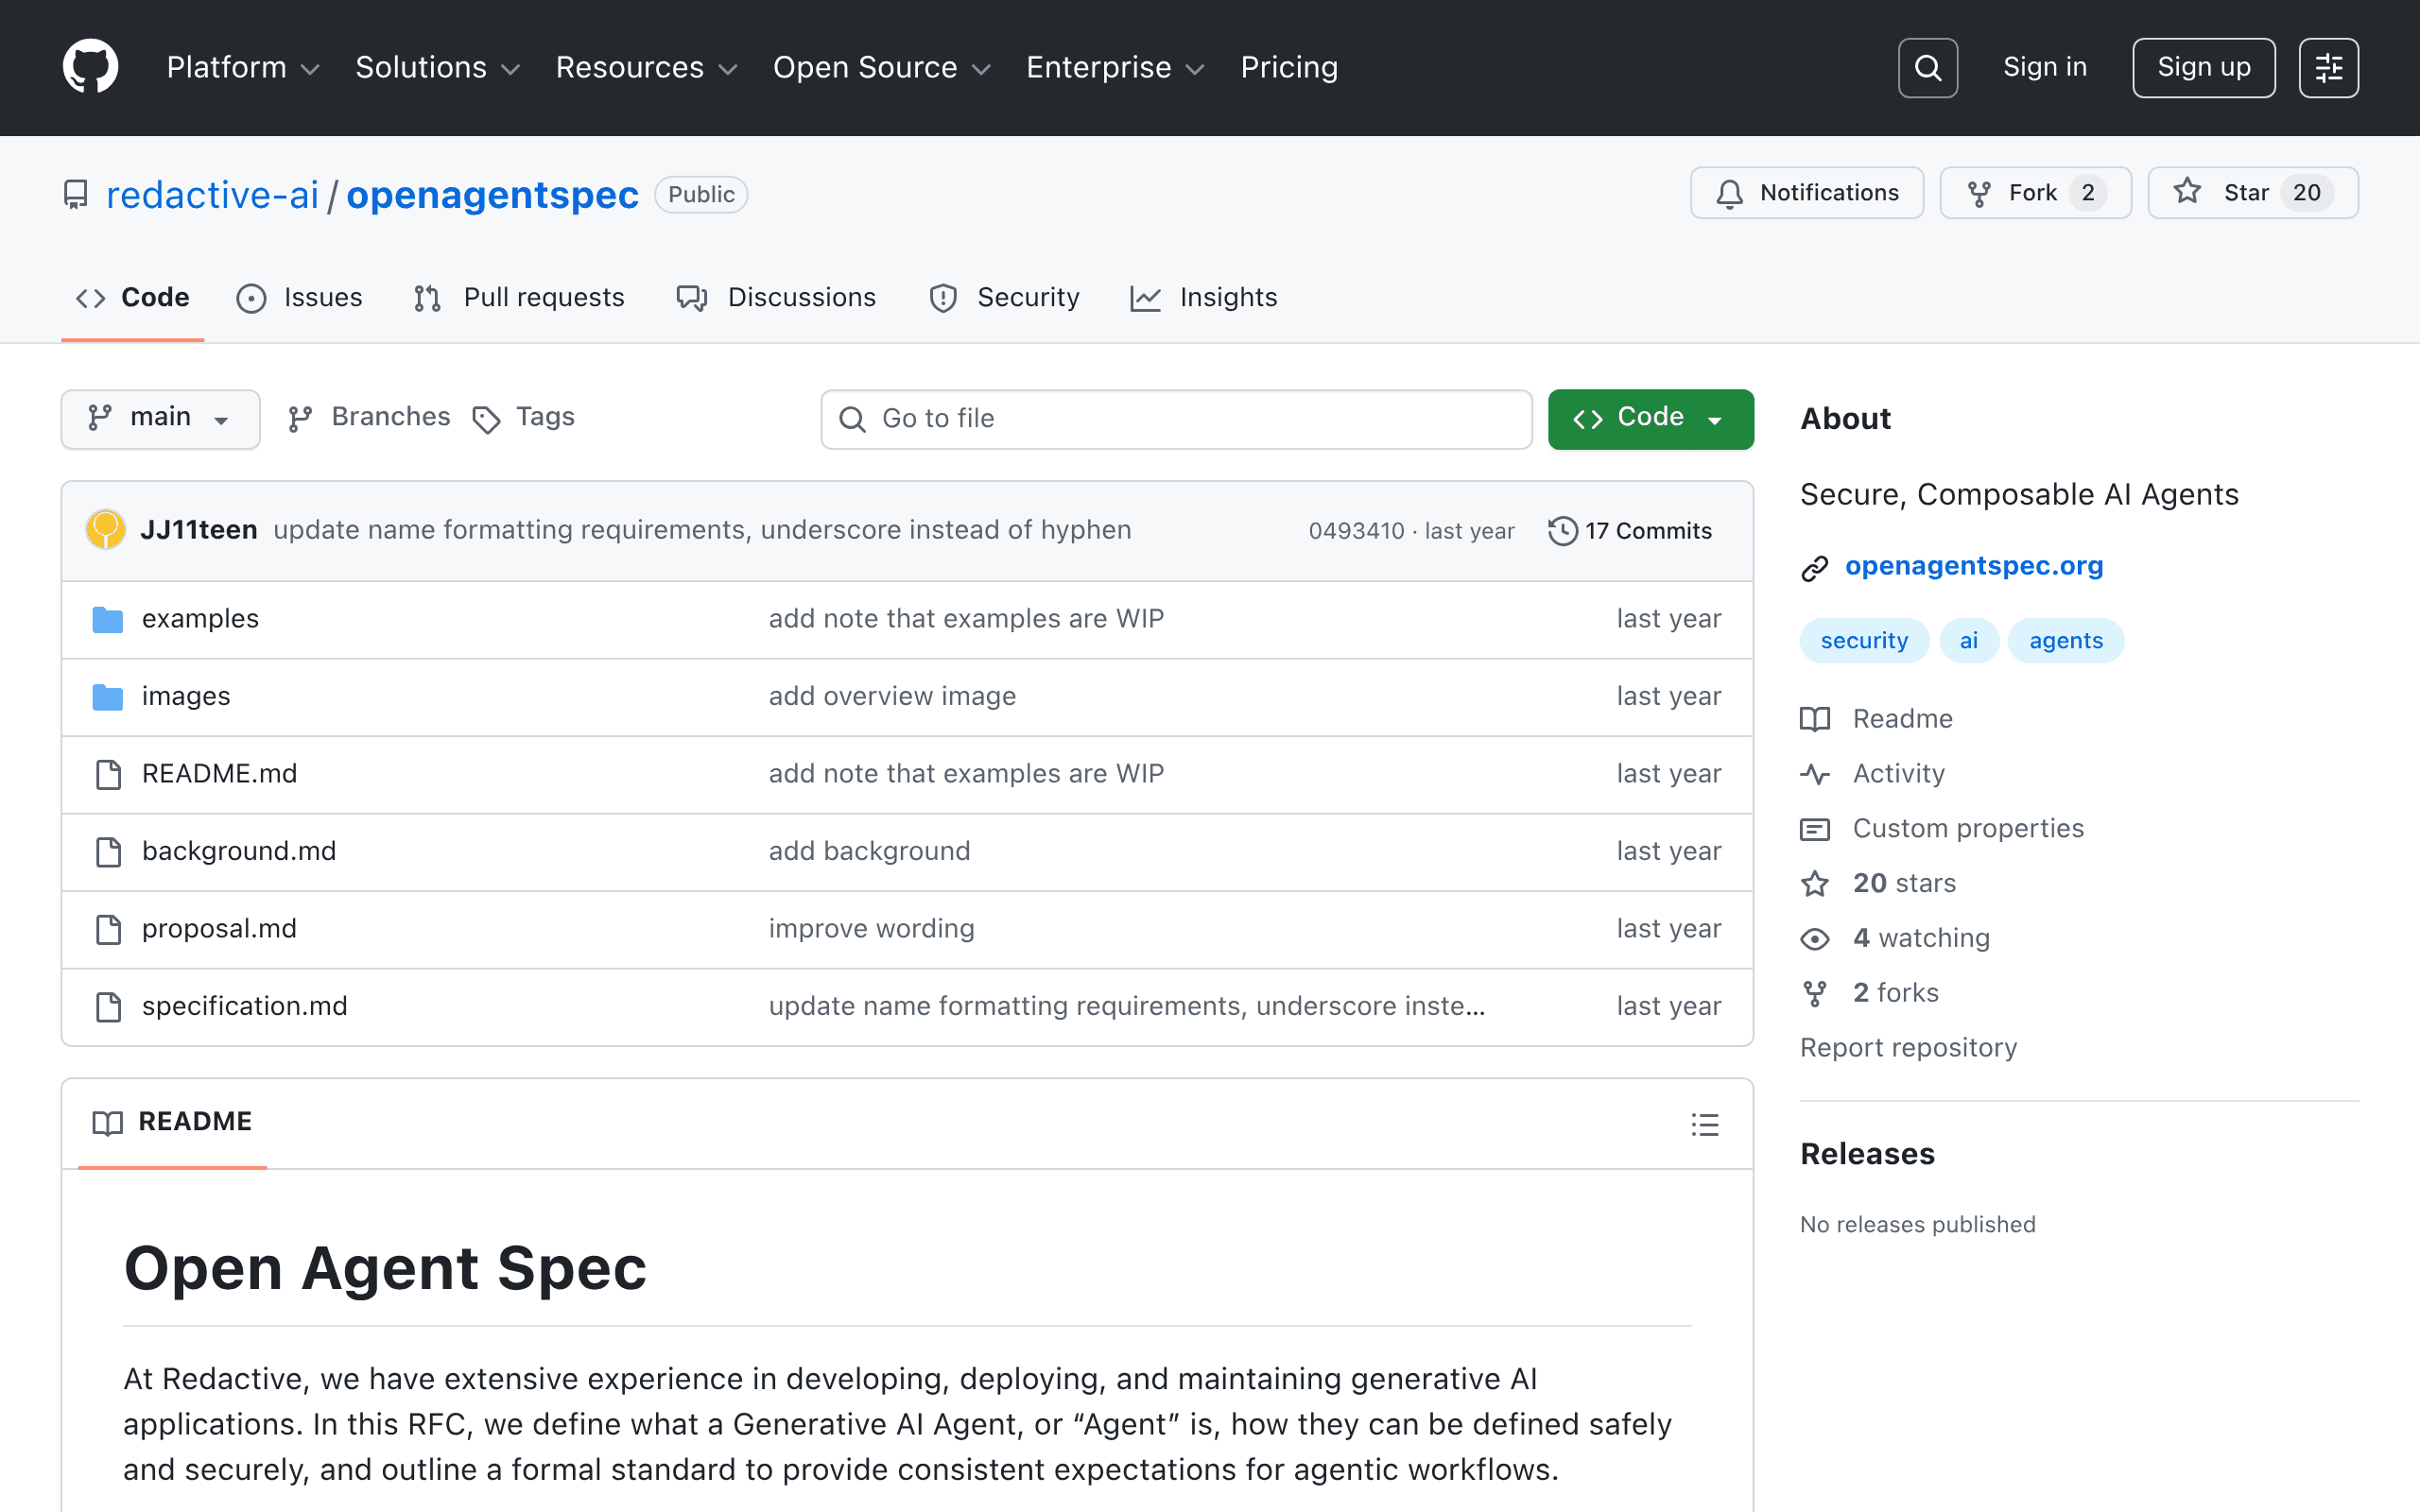The width and height of the screenshot is (2420, 1512).
Task: Open the appearance settings sliders icon
Action: (x=2328, y=67)
